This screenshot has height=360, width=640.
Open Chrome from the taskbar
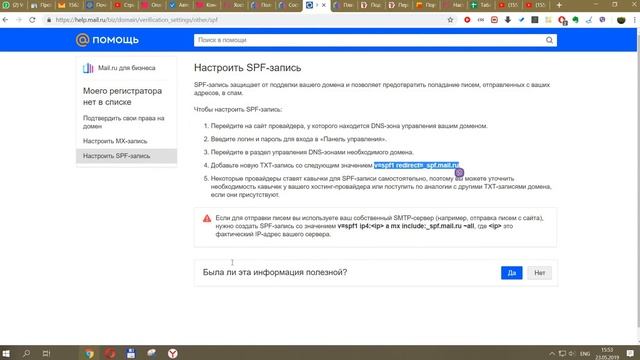tap(89, 353)
